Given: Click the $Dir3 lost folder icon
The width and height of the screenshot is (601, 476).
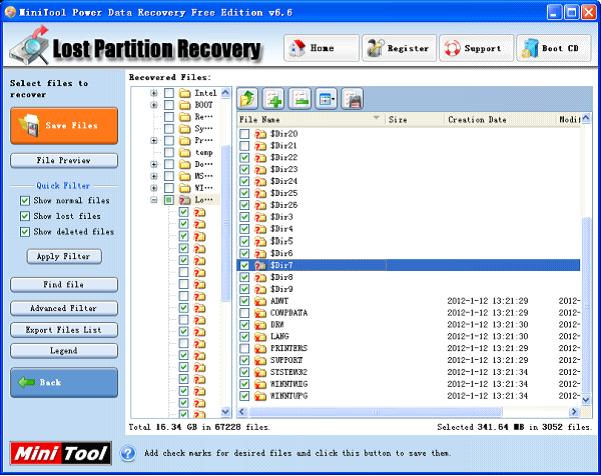Looking at the screenshot, I should [x=261, y=217].
